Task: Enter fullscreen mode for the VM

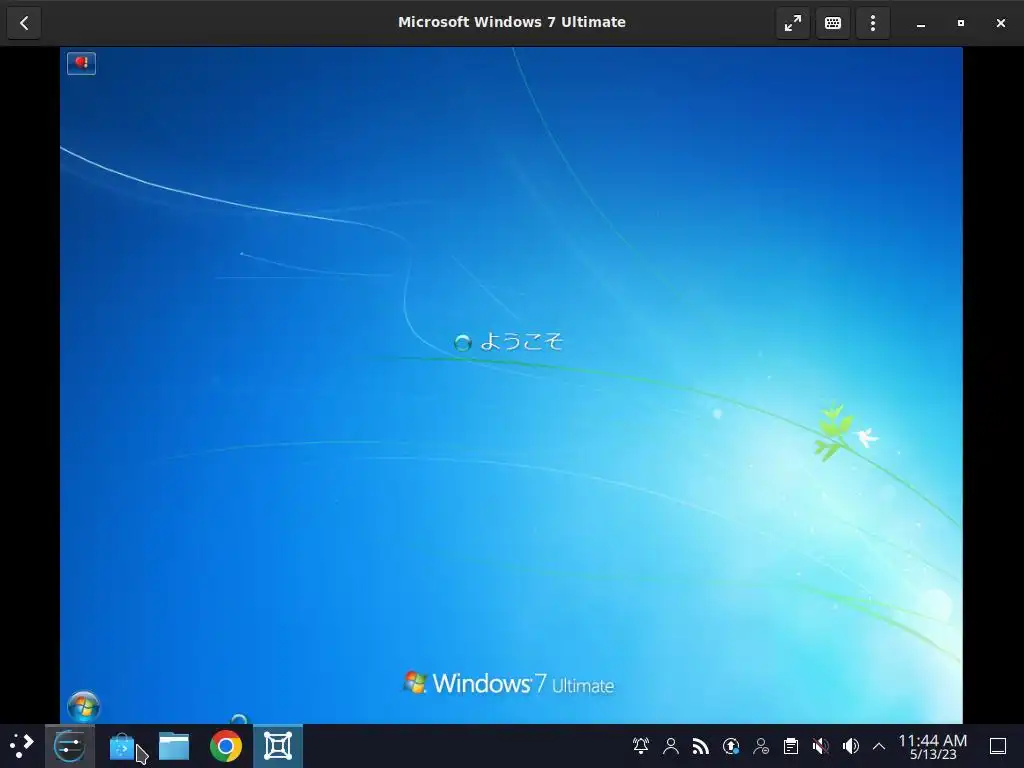Action: pos(793,23)
